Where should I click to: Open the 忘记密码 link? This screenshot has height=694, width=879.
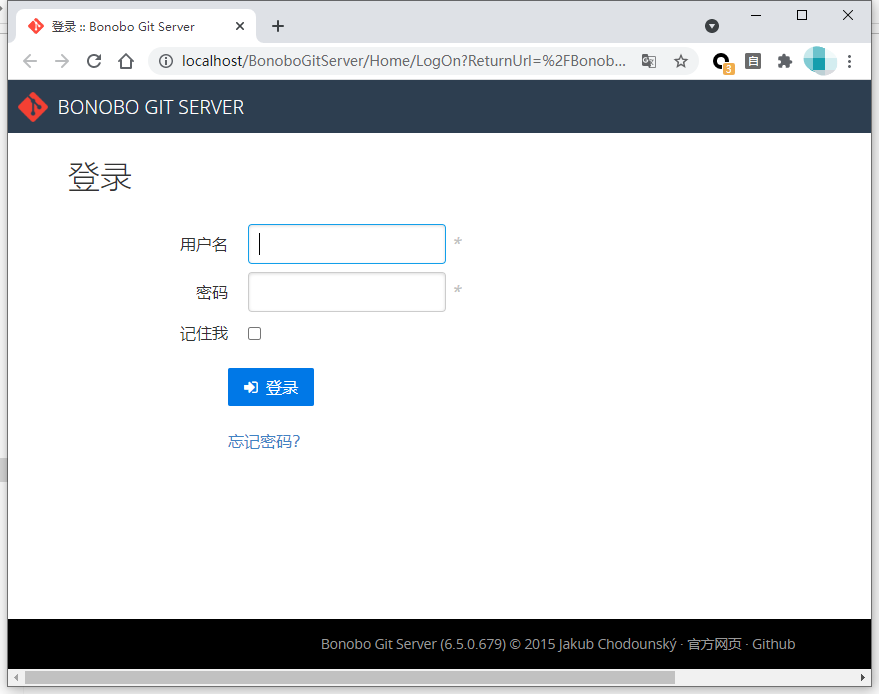(264, 441)
